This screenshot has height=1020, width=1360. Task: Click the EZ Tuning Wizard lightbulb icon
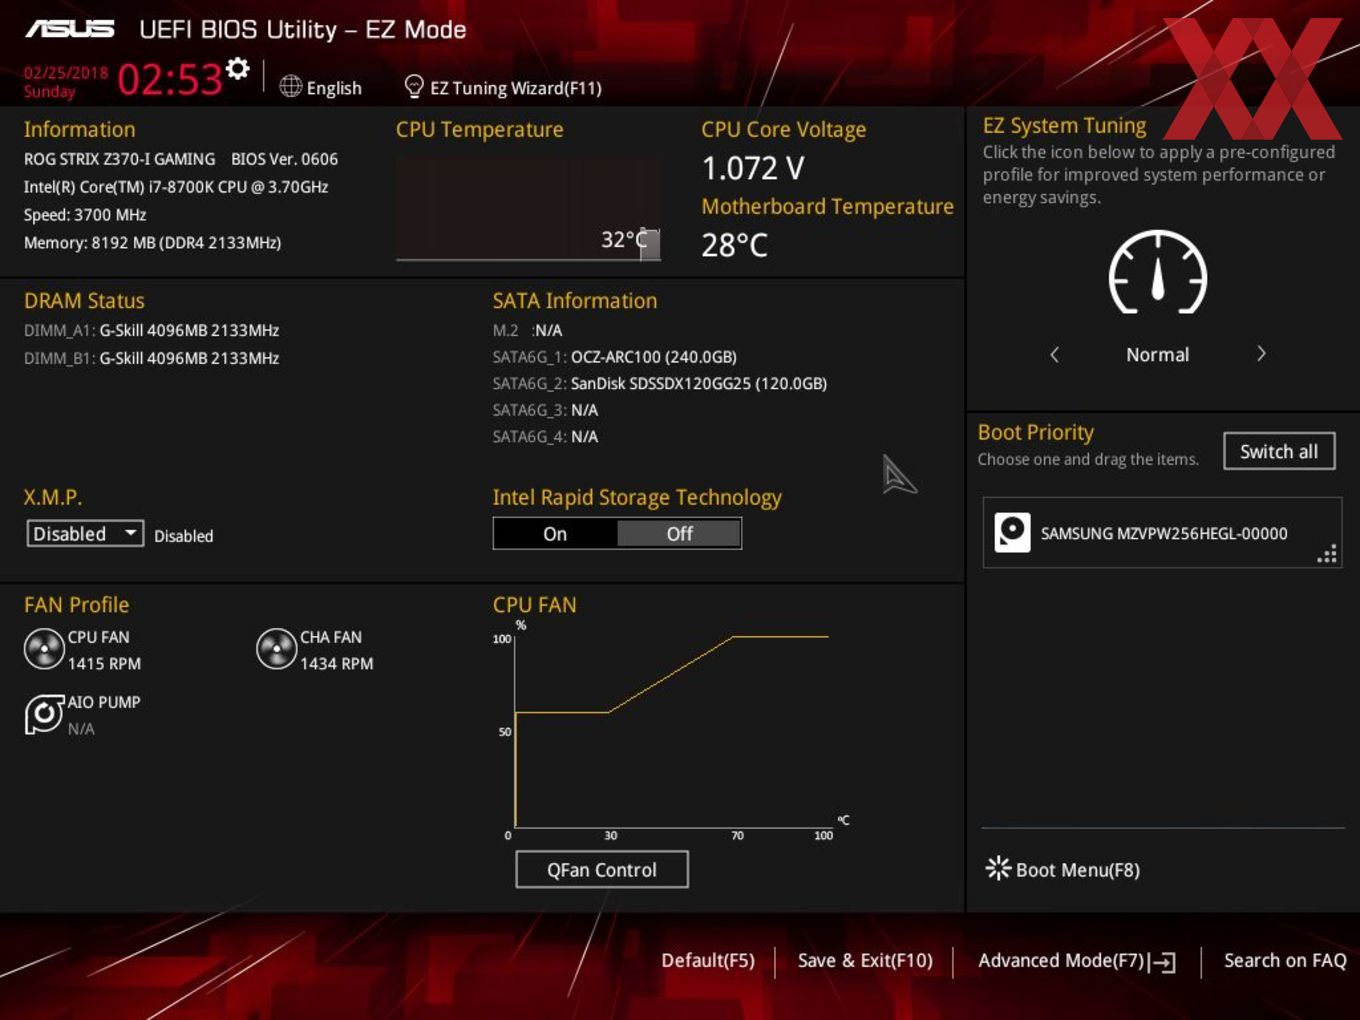[x=413, y=87]
